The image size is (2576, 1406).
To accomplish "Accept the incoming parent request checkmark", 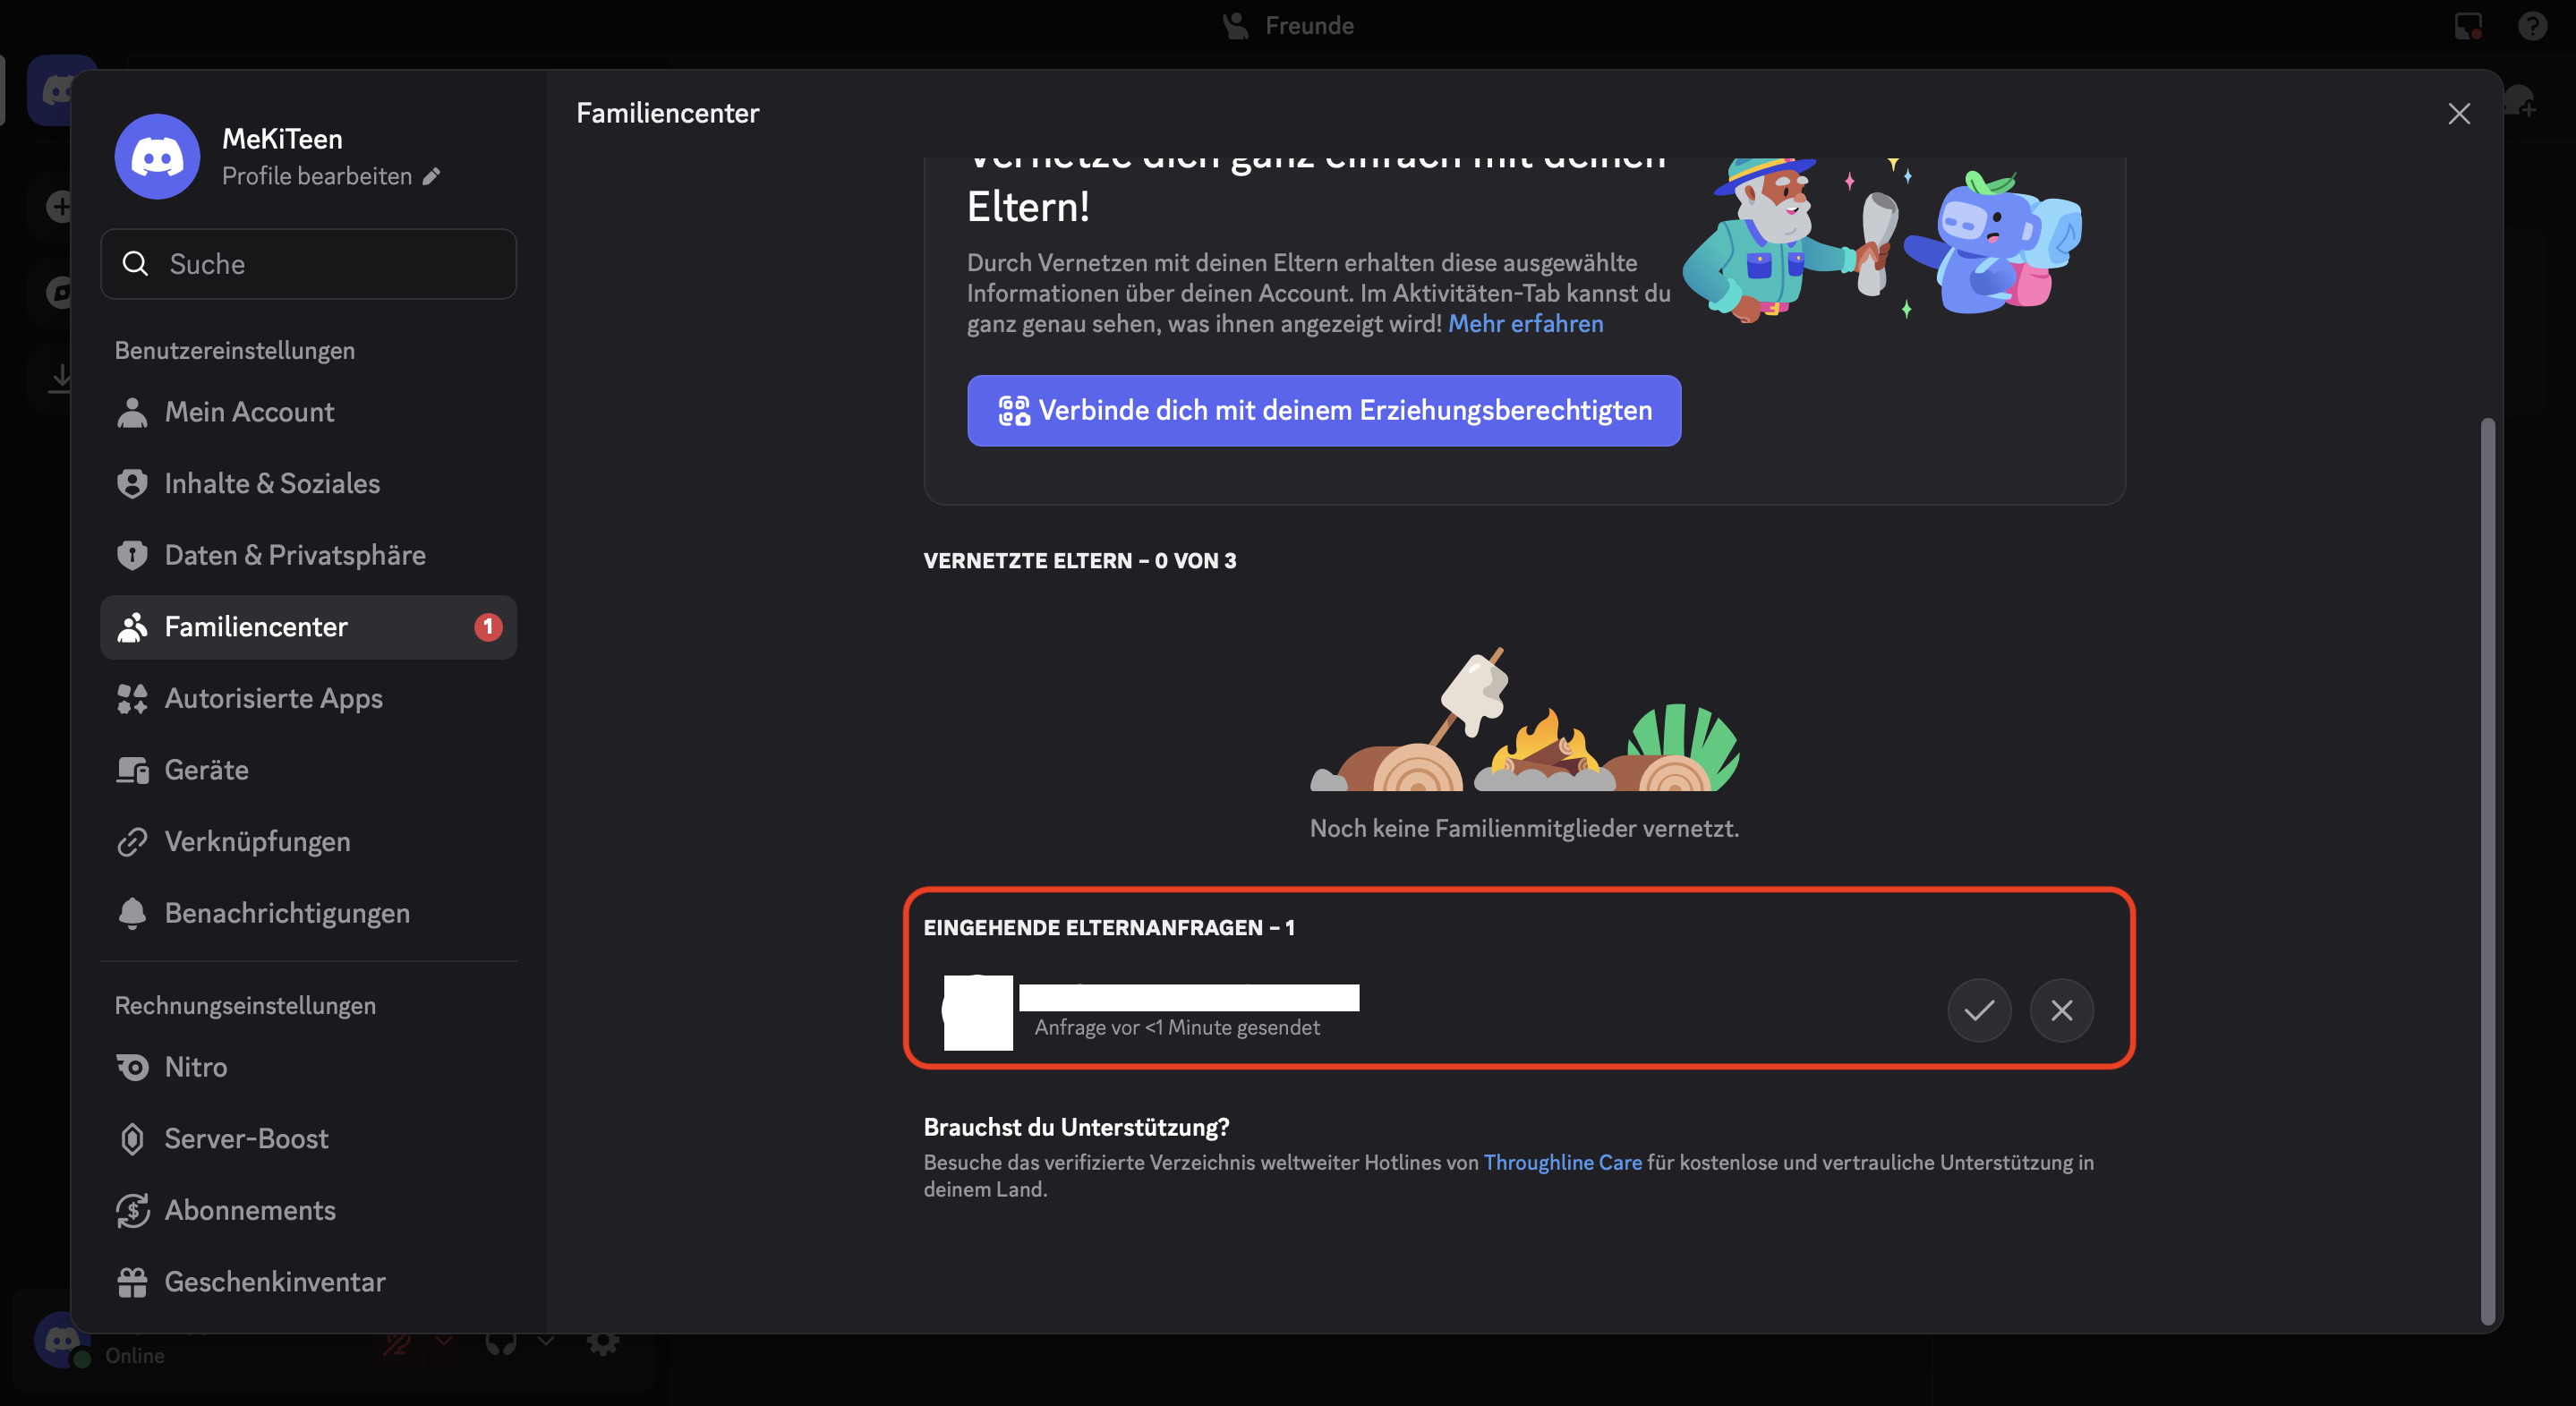I will (x=1978, y=1010).
